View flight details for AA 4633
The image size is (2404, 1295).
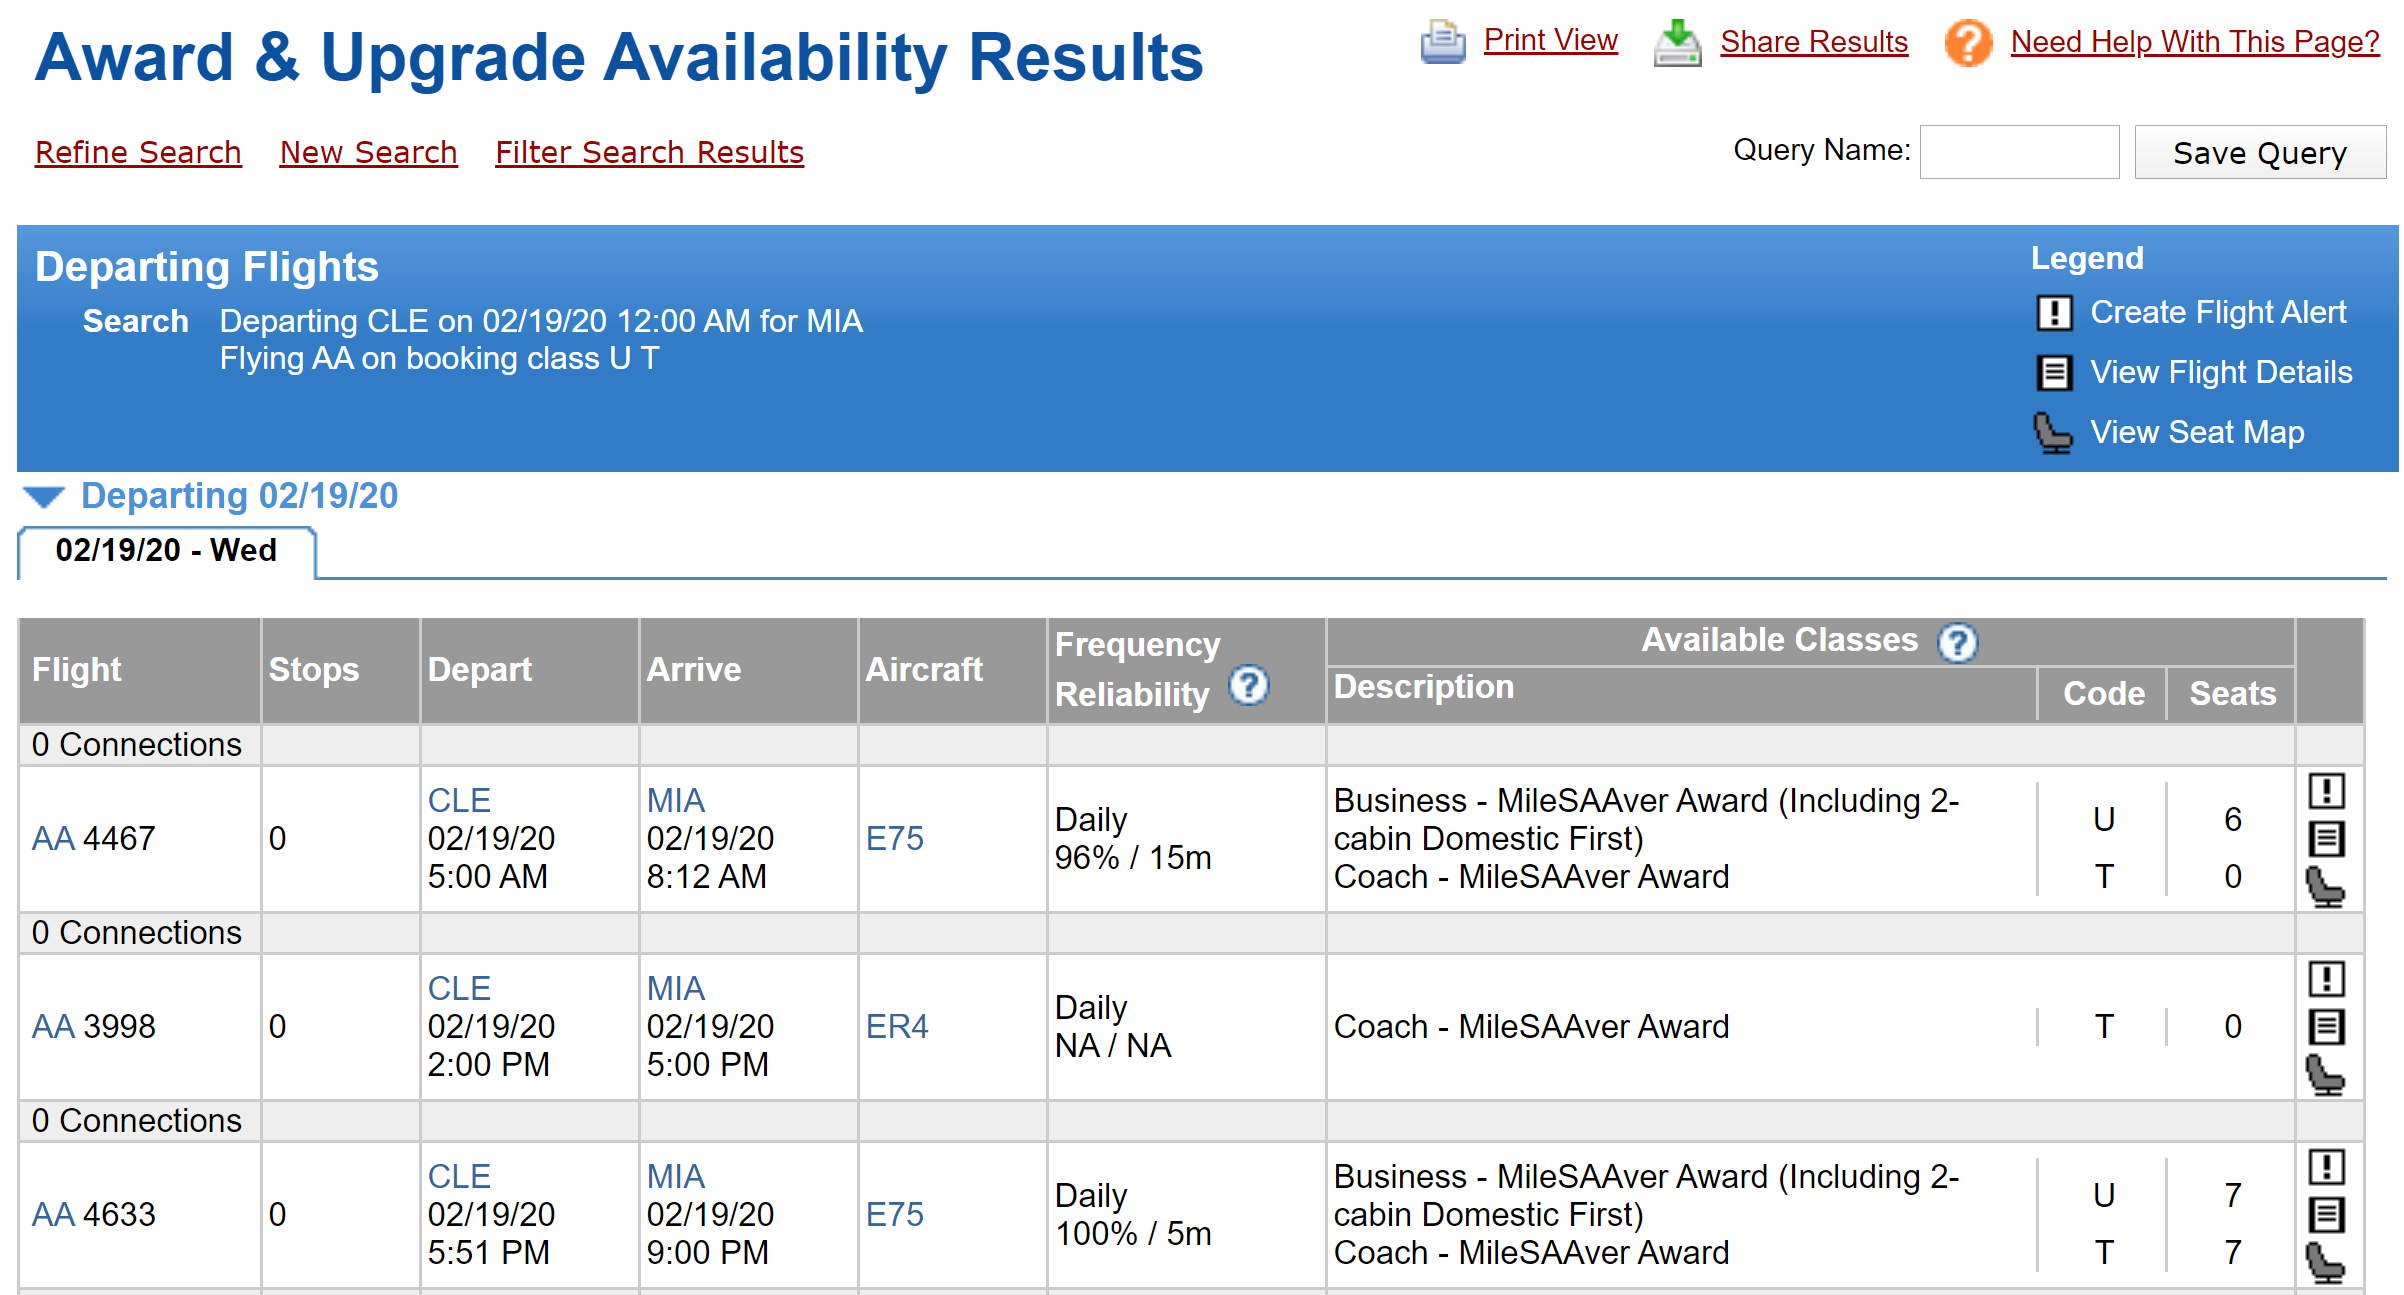[x=2326, y=1215]
